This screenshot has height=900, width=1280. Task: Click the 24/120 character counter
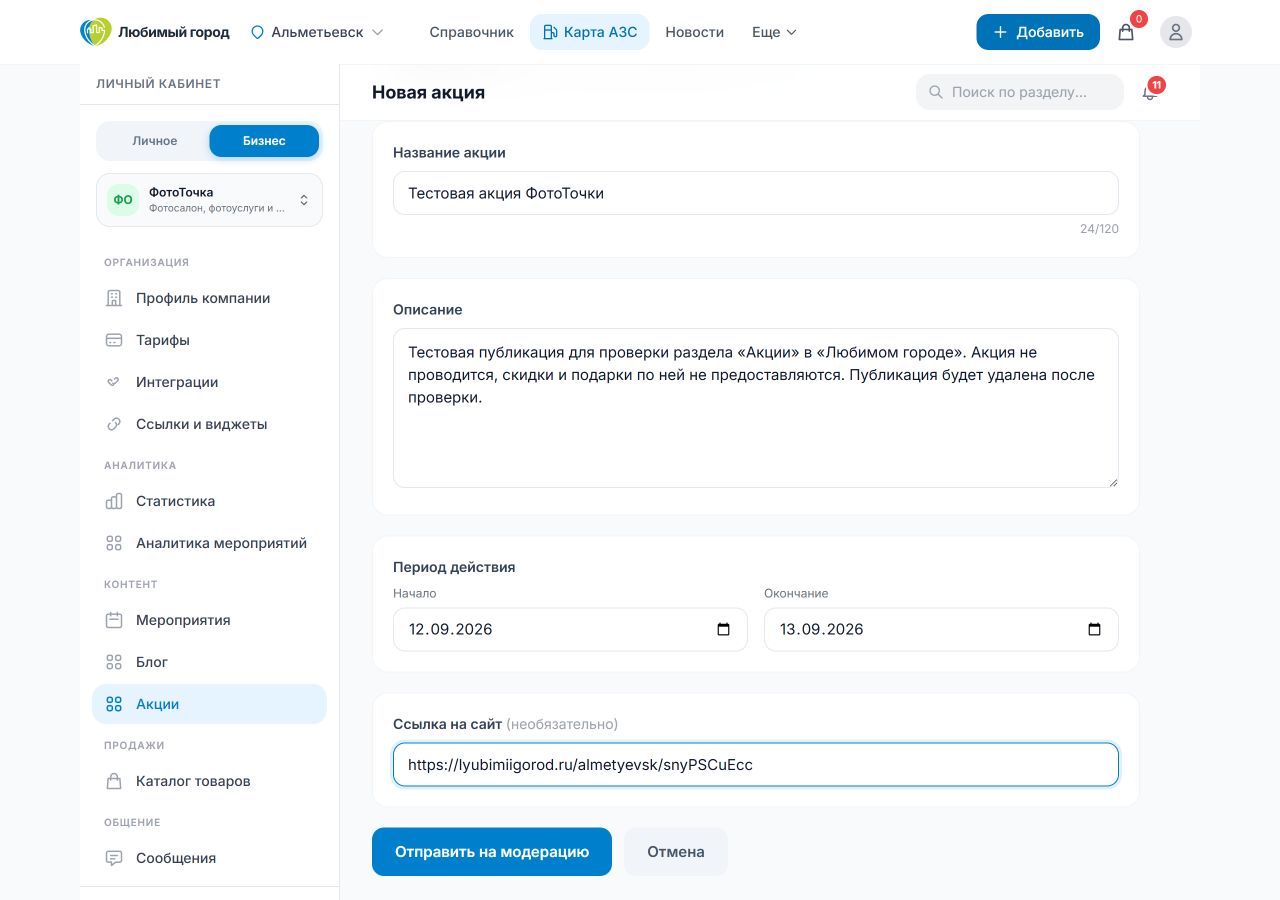[1099, 229]
